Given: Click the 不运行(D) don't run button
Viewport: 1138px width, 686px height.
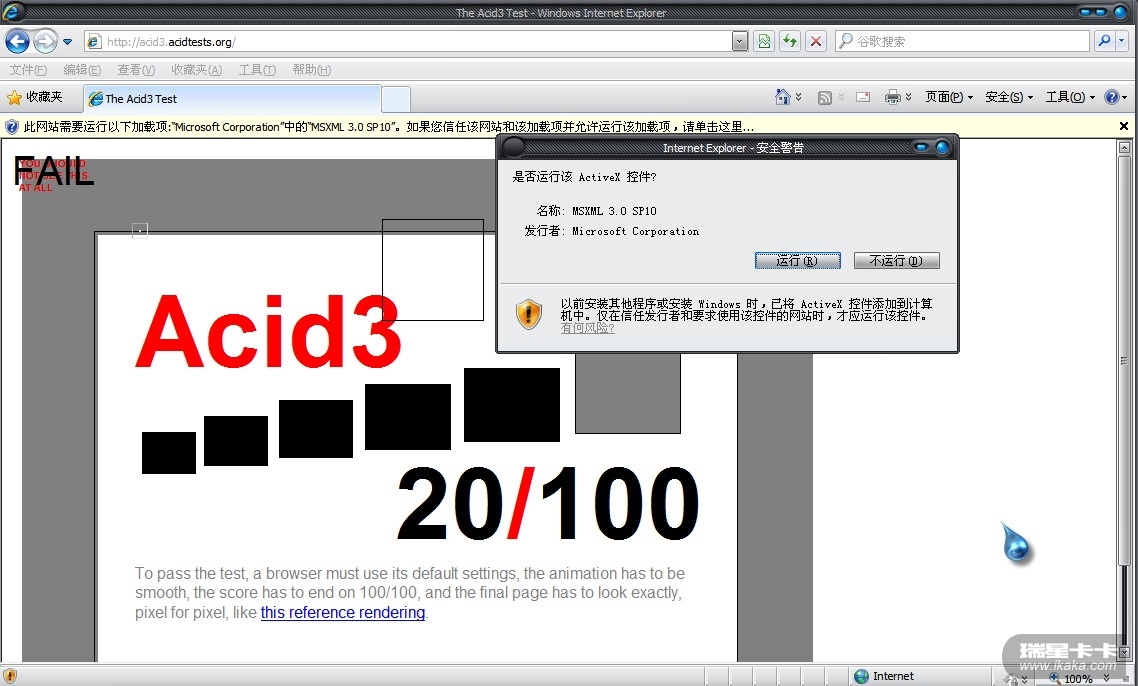Looking at the screenshot, I should click(896, 261).
